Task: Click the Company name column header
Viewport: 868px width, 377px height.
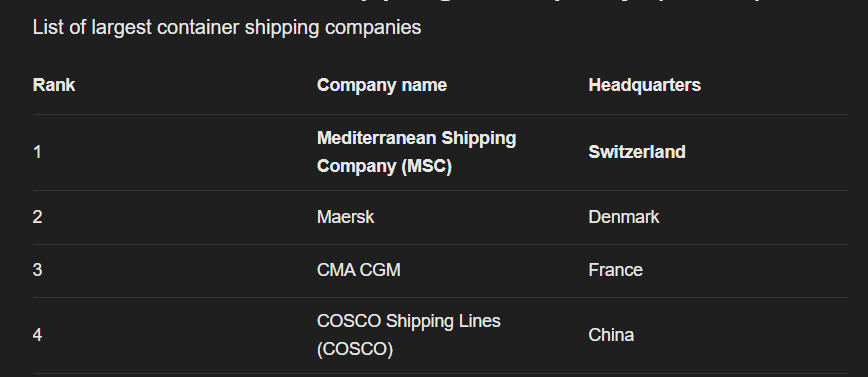Action: [381, 85]
